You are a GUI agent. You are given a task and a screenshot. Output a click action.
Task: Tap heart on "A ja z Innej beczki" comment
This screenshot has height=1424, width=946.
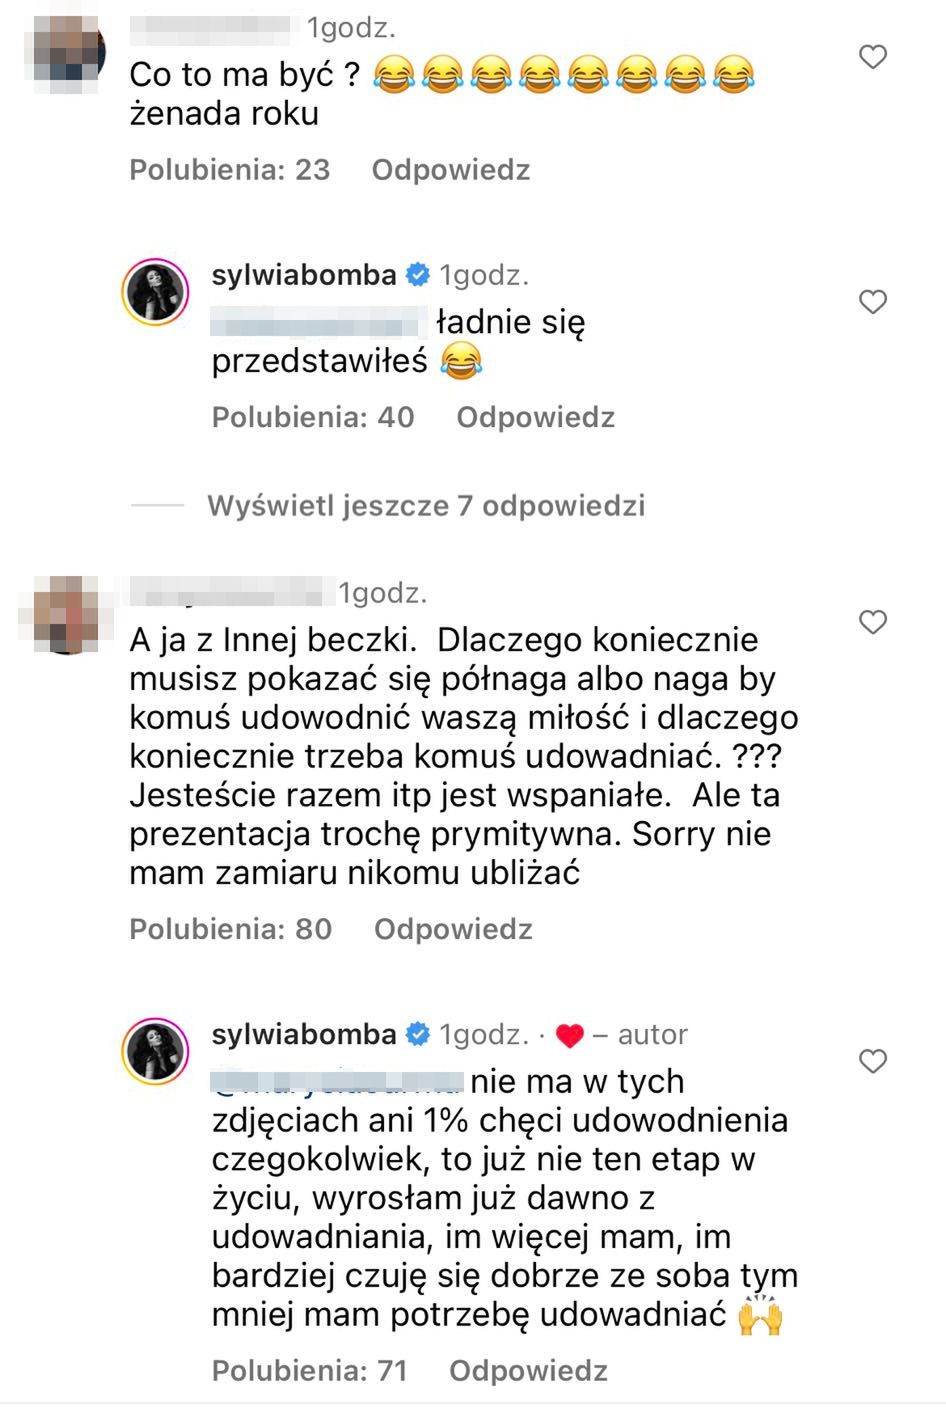[873, 622]
